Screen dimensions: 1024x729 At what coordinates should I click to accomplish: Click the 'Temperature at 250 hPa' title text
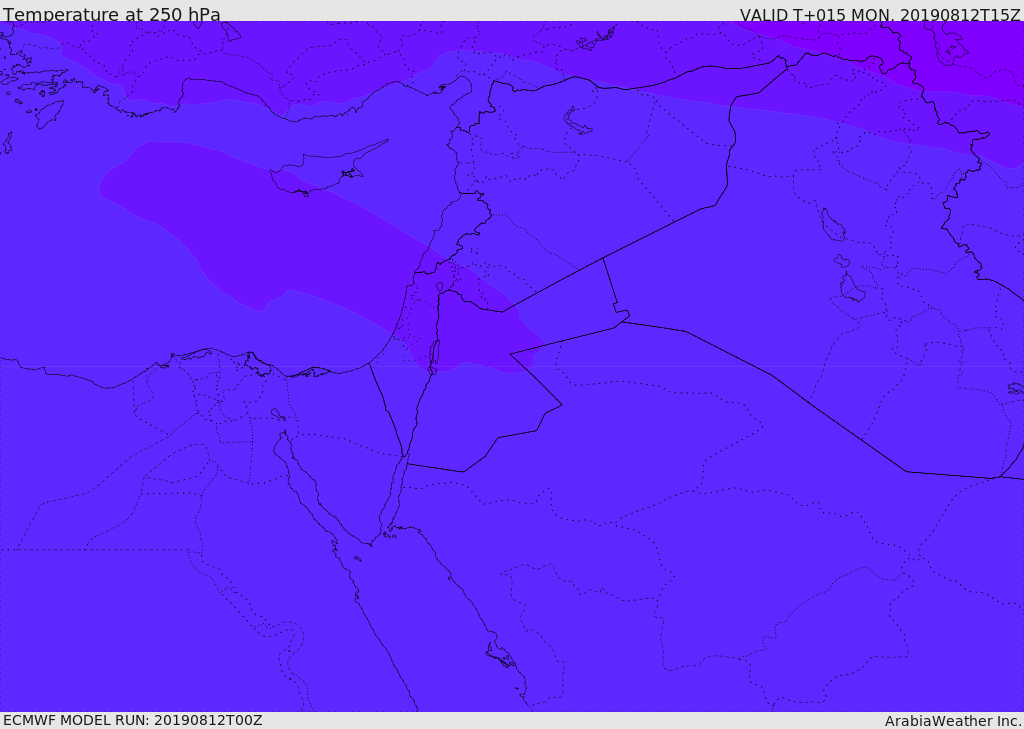(112, 14)
